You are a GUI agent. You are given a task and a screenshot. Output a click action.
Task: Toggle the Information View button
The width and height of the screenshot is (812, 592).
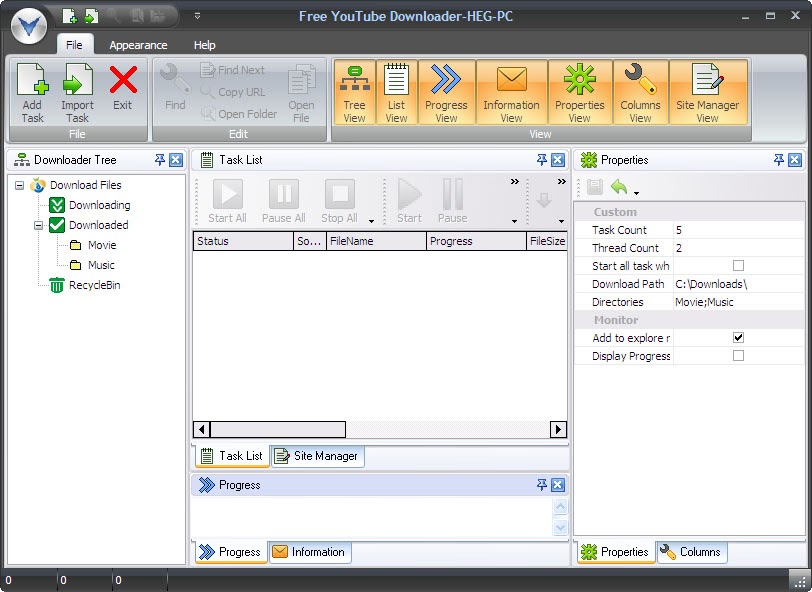pyautogui.click(x=512, y=93)
